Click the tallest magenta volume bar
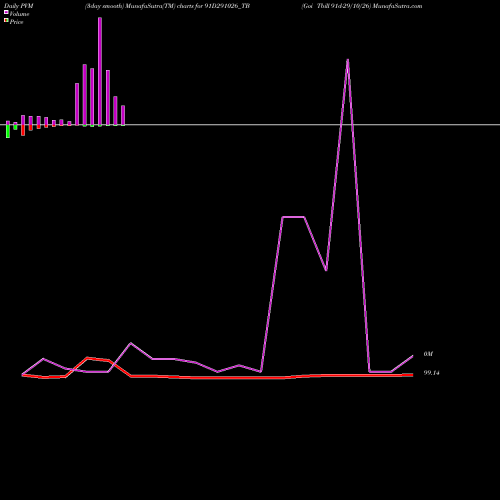The width and height of the screenshot is (500, 500). (x=100, y=72)
